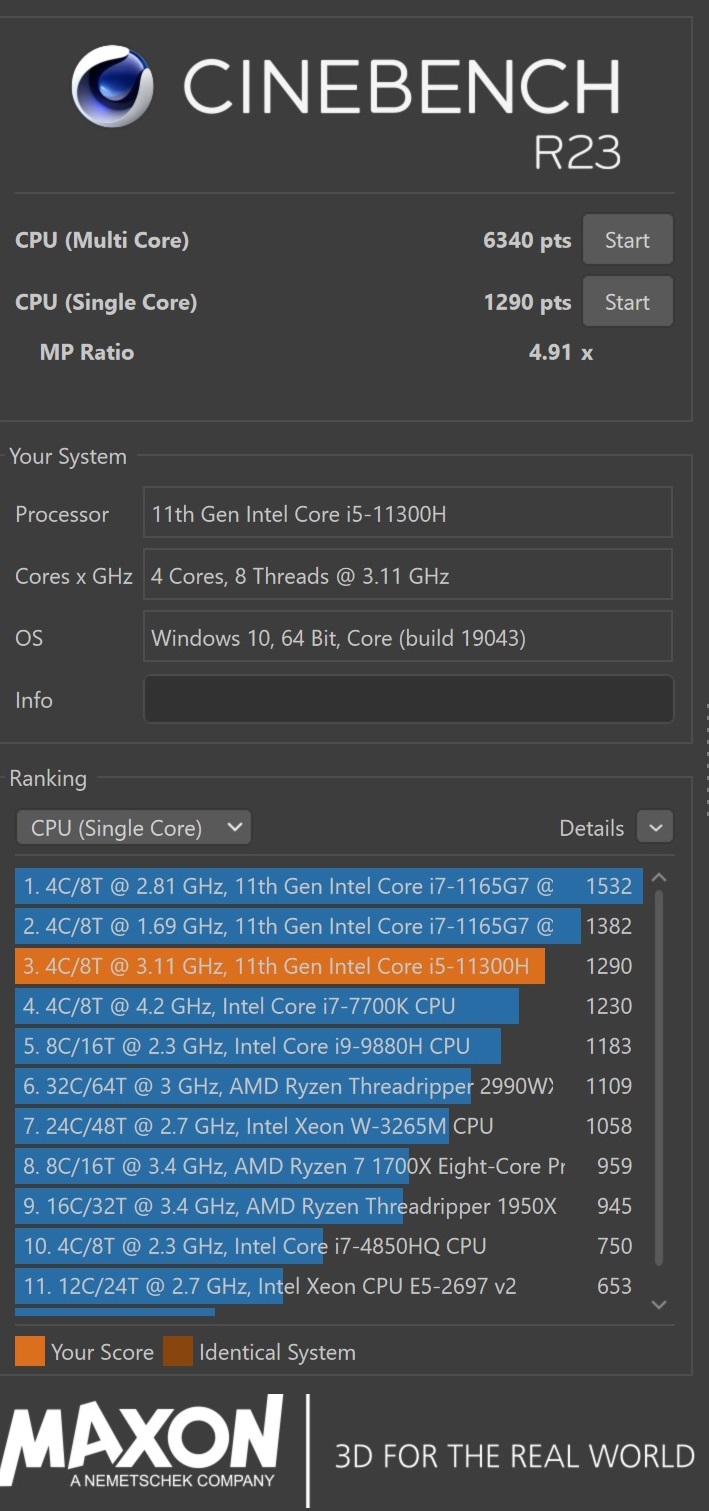Screen dimensions: 709x1511
Task: Click the OS Windows 10 field
Action: point(408,638)
